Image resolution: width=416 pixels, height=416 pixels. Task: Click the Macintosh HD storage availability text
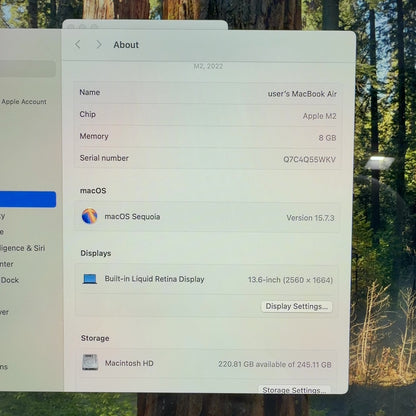pos(275,364)
